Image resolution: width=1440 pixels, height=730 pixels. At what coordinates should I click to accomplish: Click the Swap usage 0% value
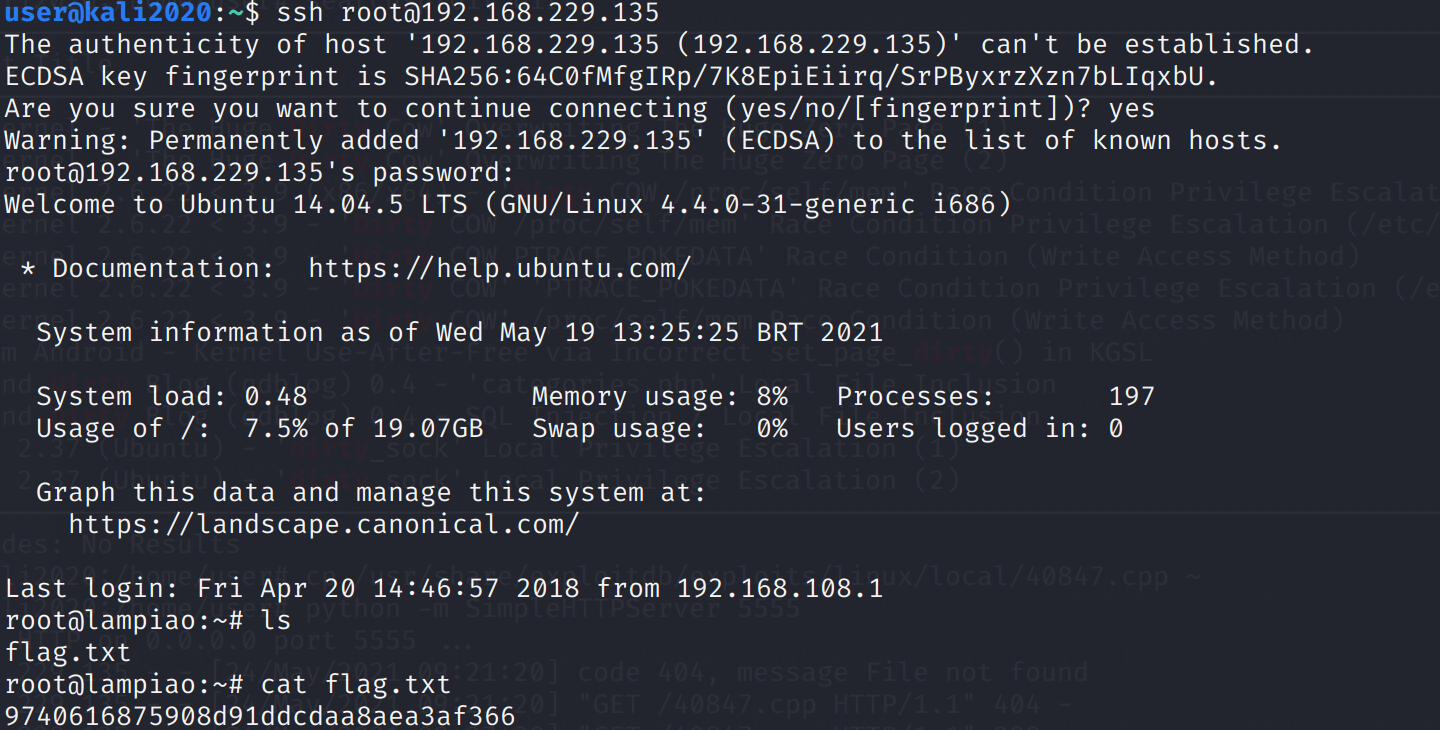pos(771,428)
